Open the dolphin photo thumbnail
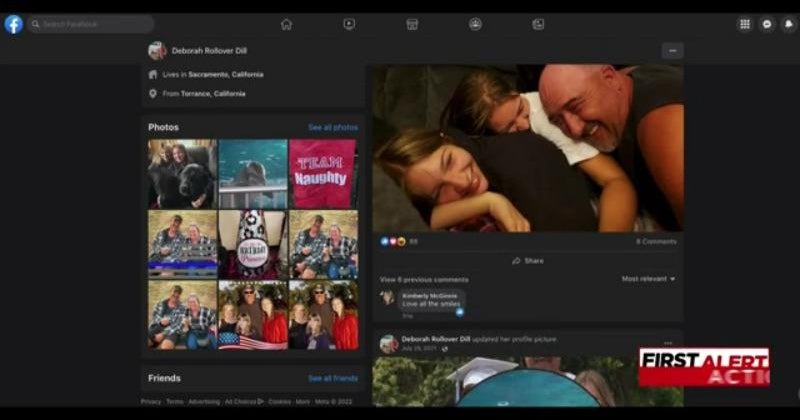Image resolution: width=800 pixels, height=420 pixels. [253, 174]
